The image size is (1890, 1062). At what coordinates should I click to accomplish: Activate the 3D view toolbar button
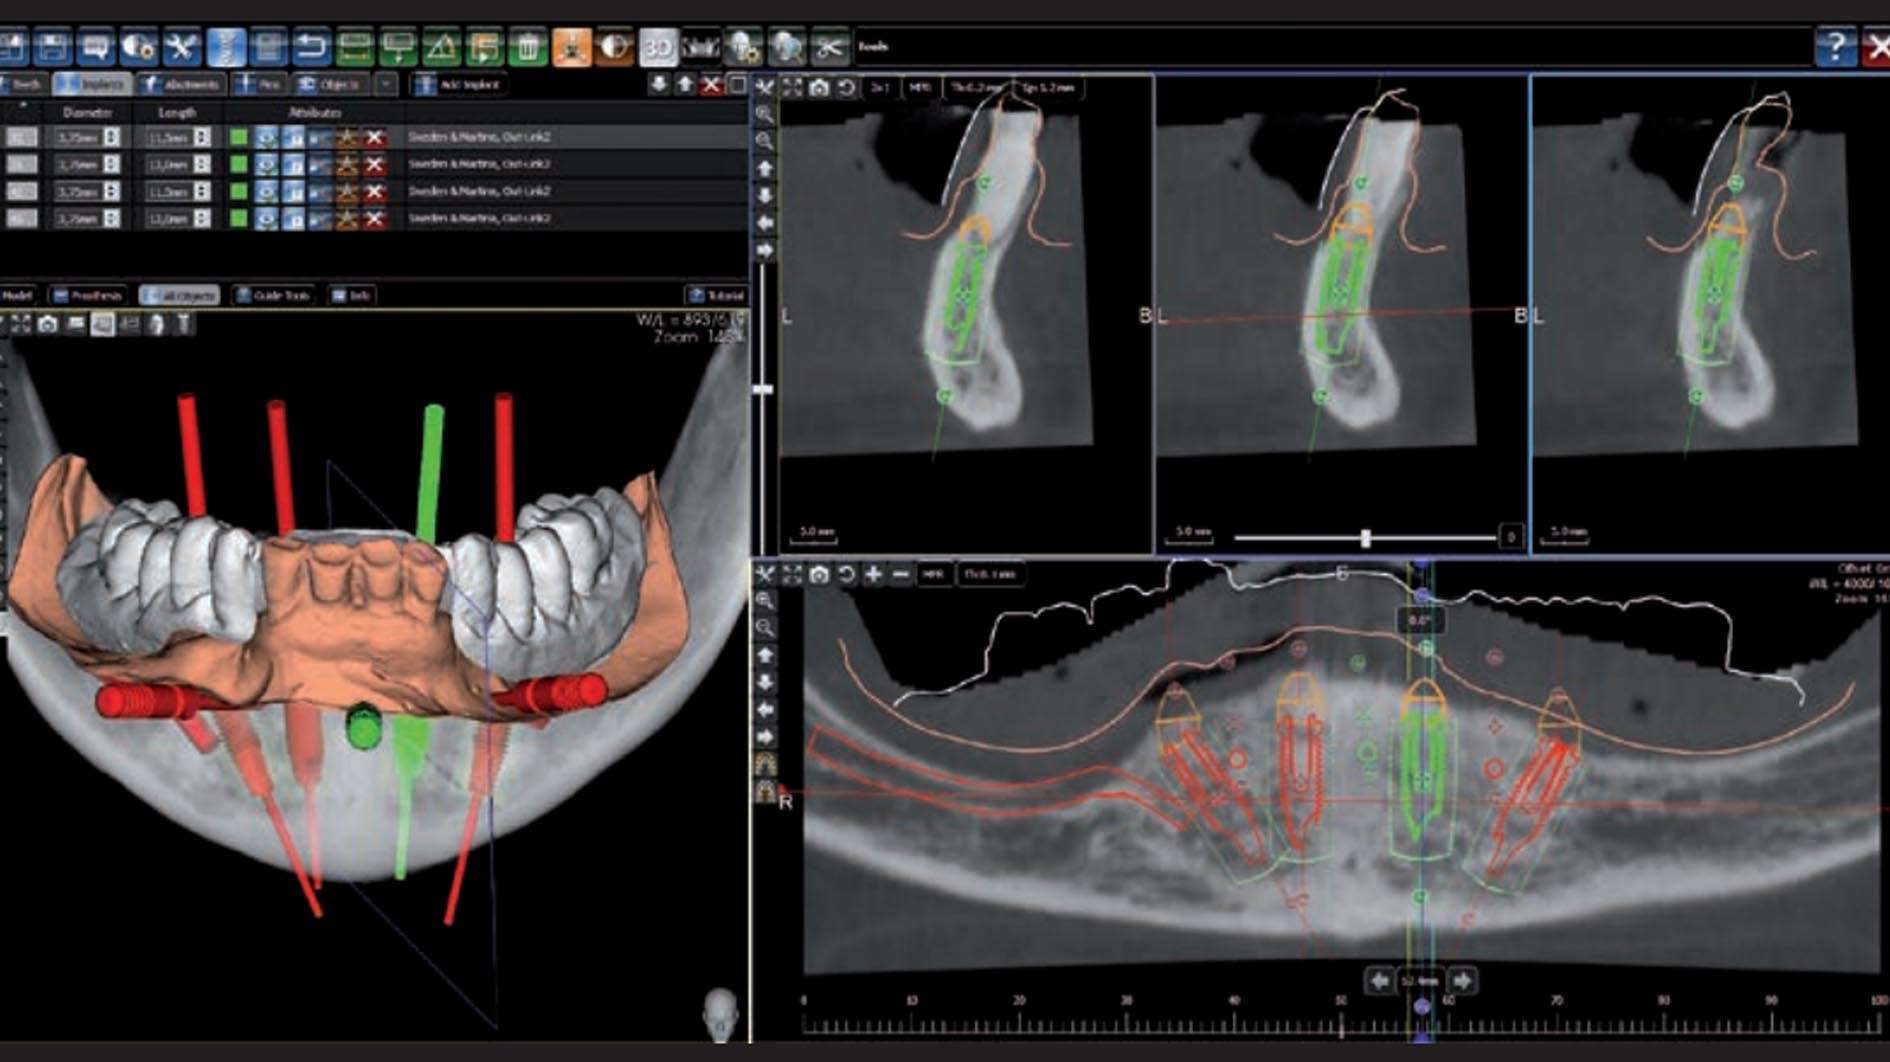point(657,47)
